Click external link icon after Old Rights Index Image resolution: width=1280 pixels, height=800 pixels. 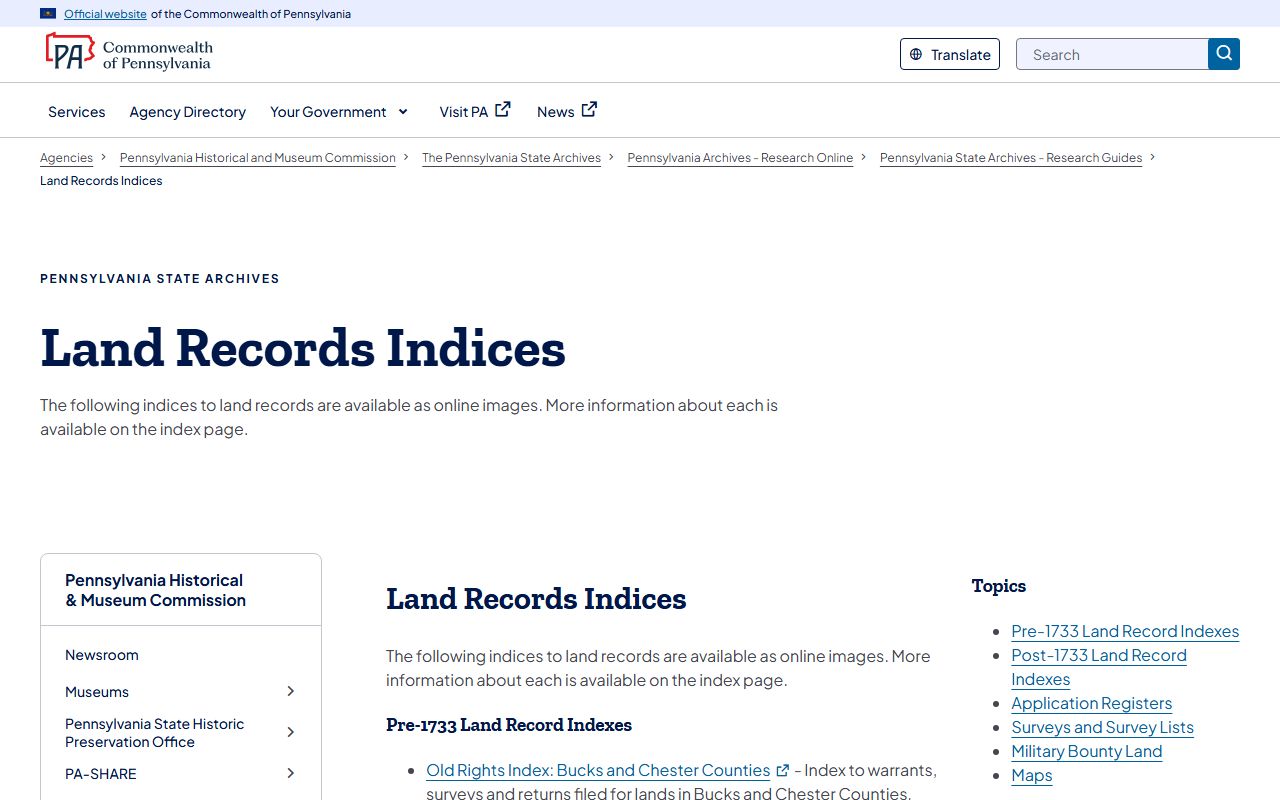783,771
